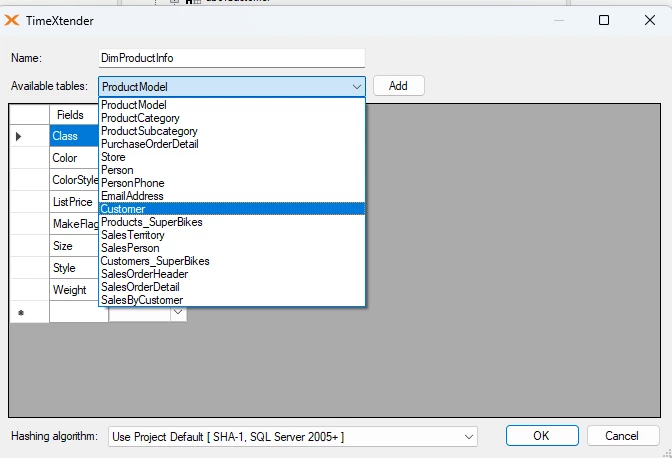Select ProductCategory in the dropdown list
The image size is (672, 458).
tap(231, 118)
